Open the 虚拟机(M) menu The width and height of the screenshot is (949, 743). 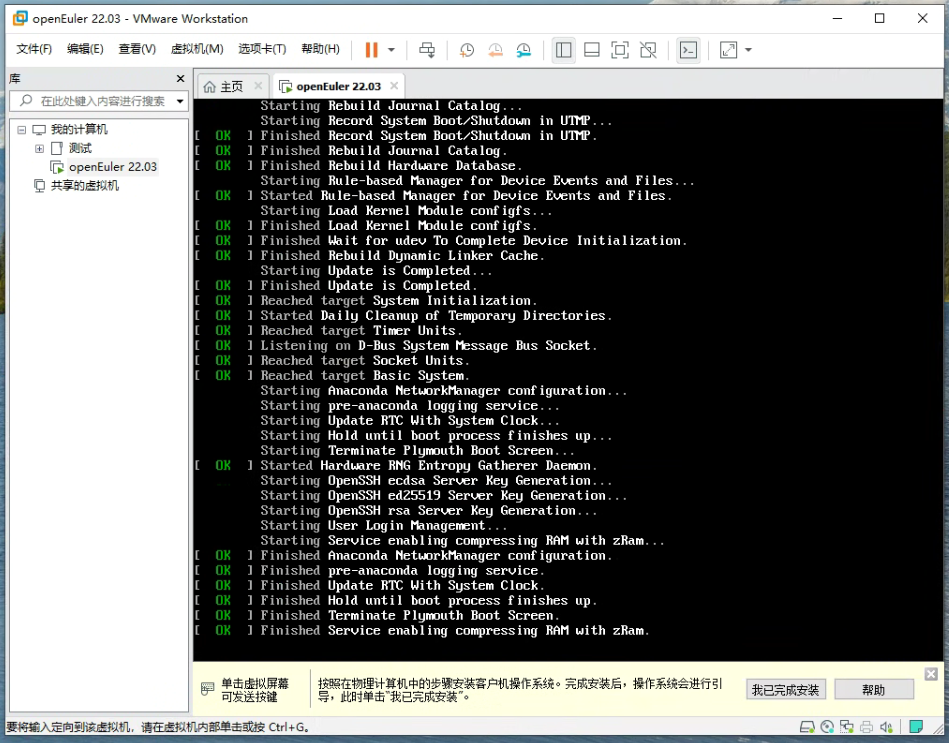197,49
